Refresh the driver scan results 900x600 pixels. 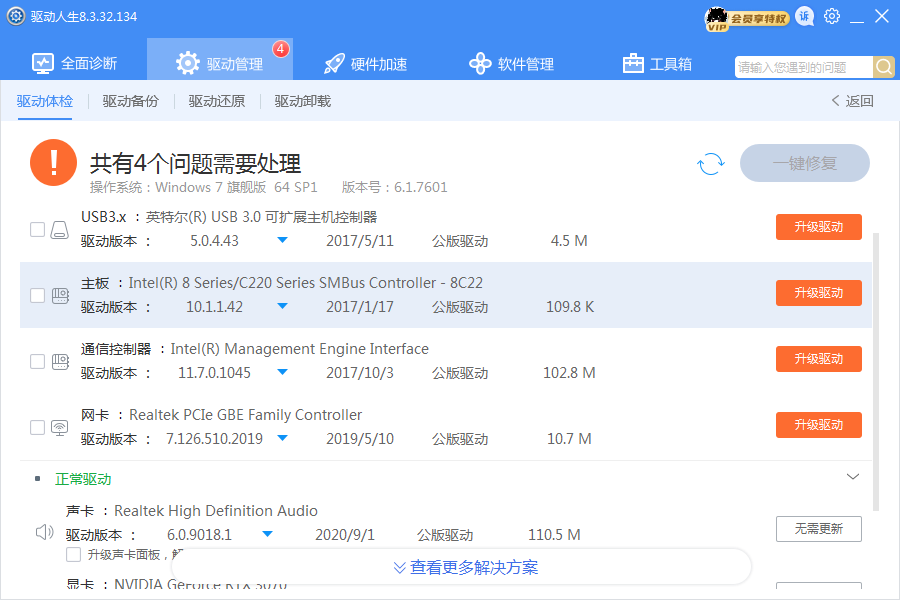pos(711,164)
